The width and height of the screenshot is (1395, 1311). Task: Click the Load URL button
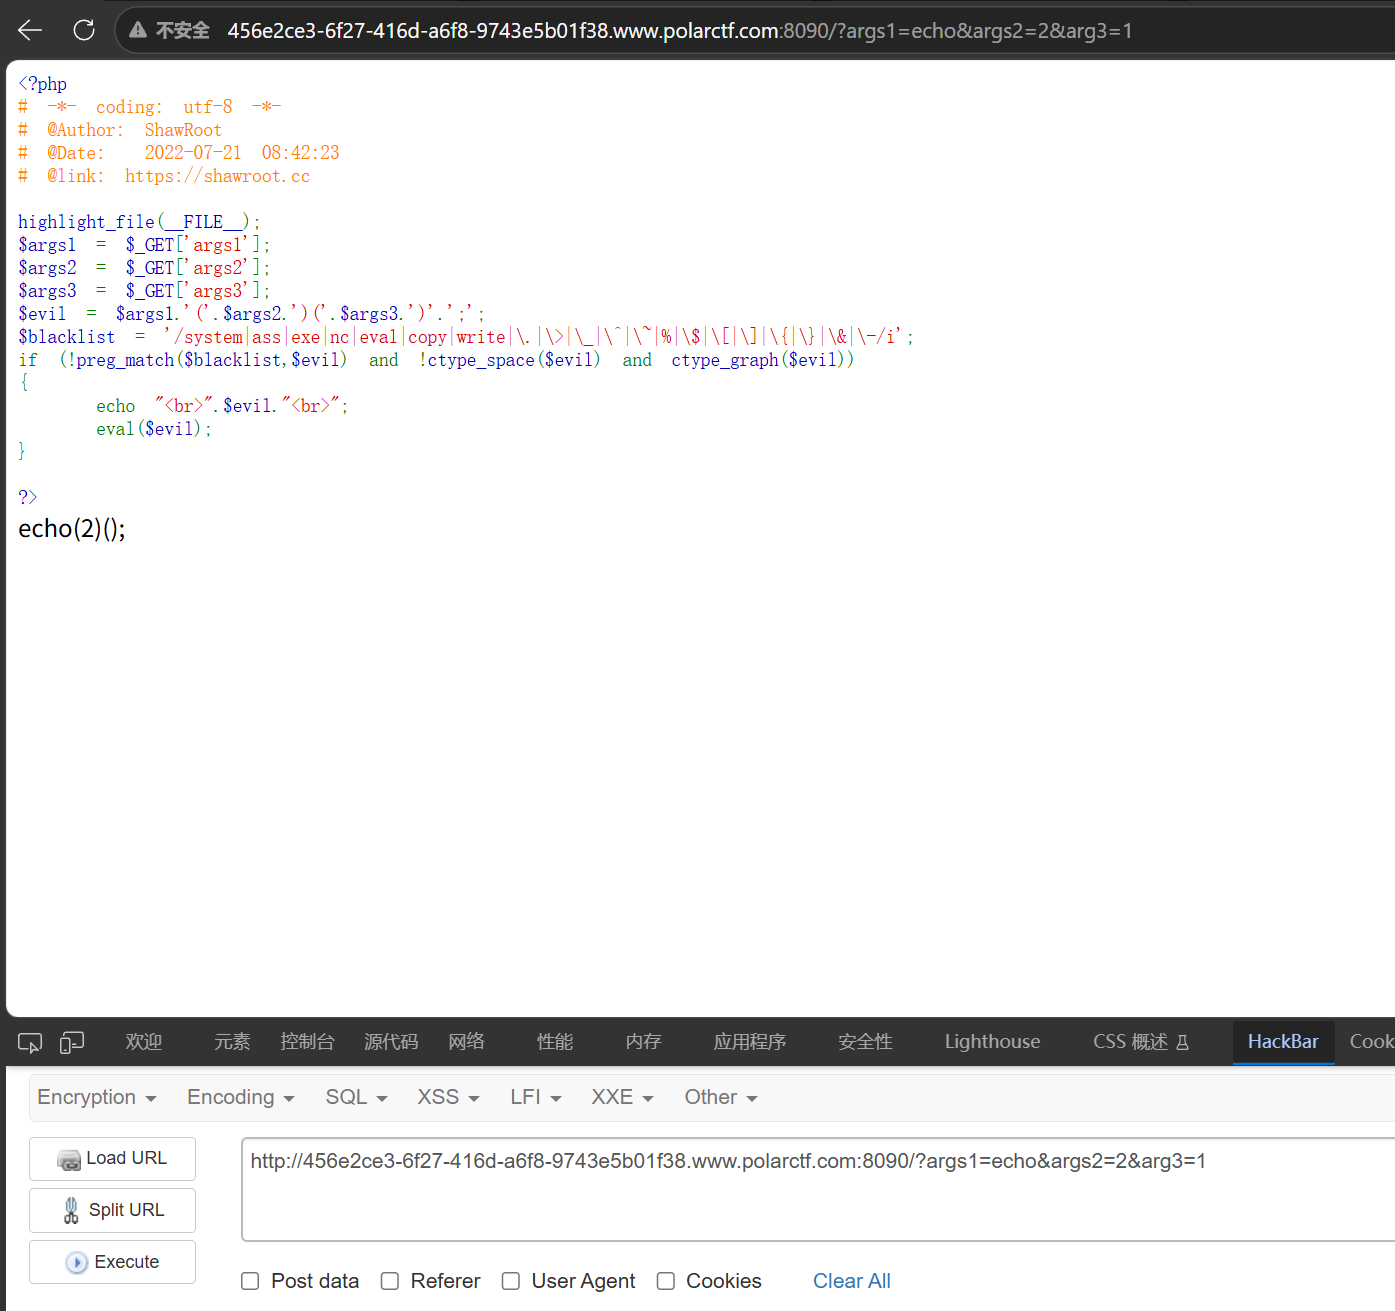pos(112,1159)
